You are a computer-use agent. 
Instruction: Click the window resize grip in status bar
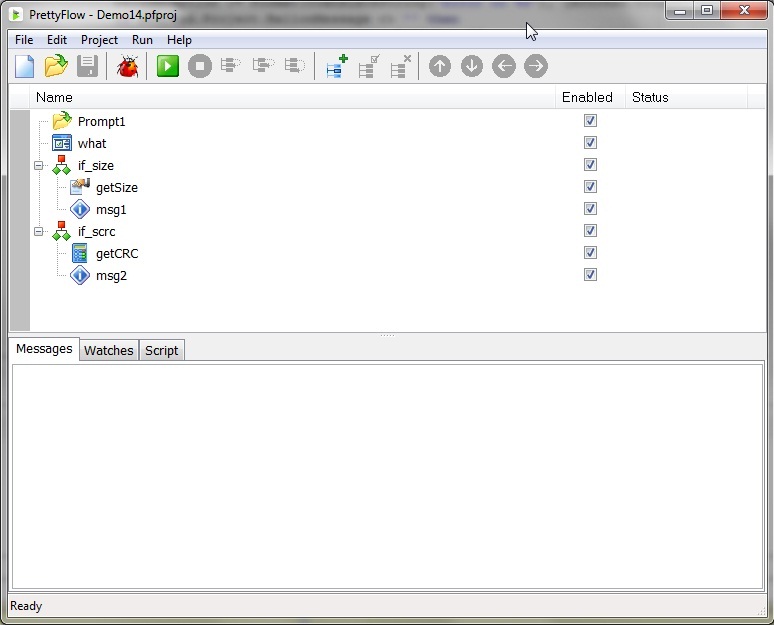[761, 611]
